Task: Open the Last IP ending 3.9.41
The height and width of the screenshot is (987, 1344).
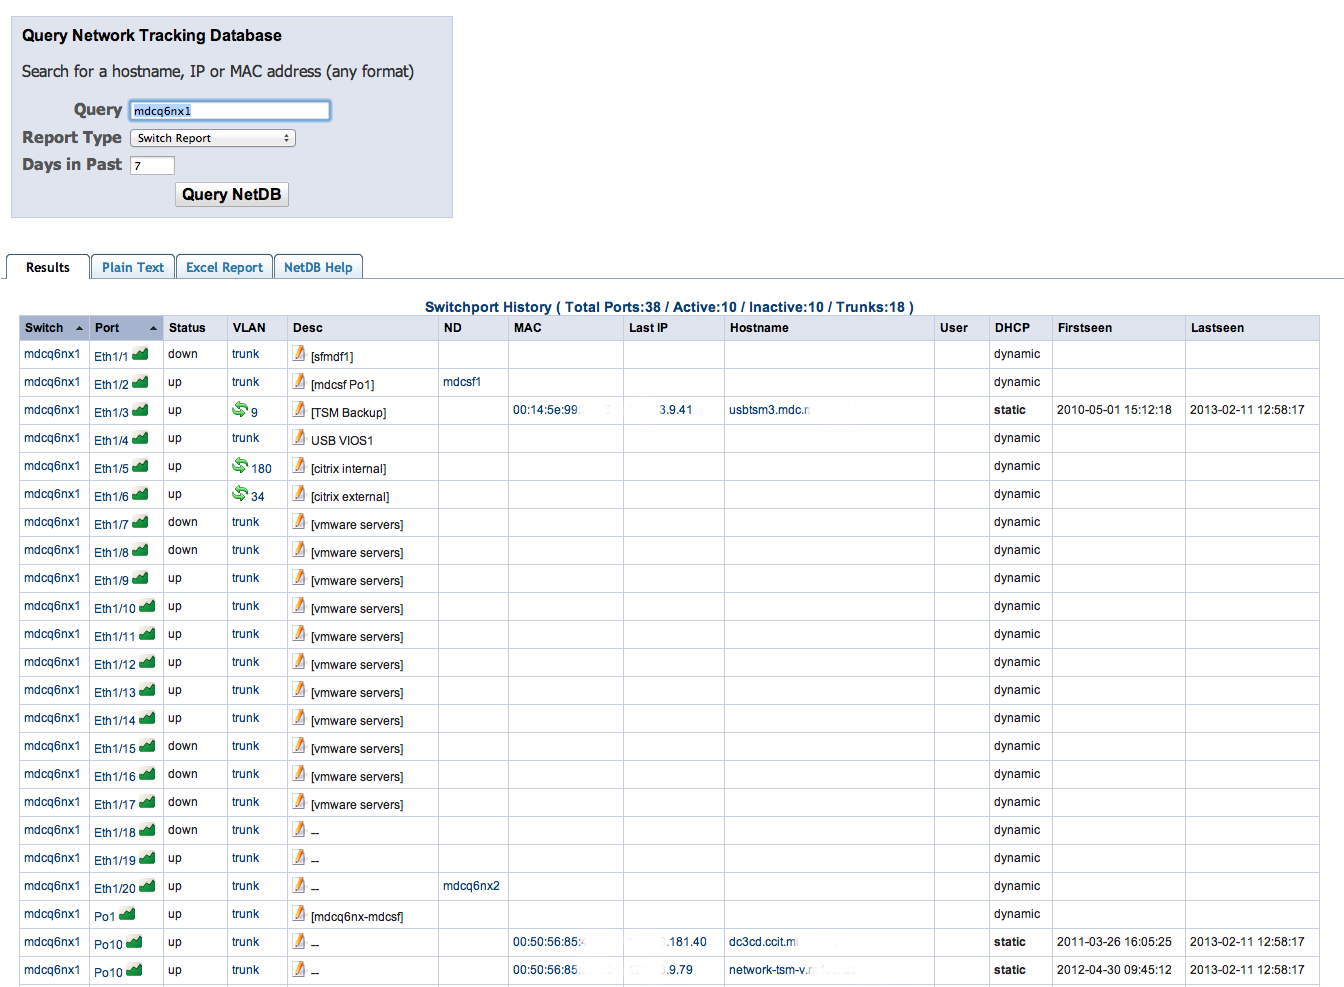Action: click(x=676, y=410)
